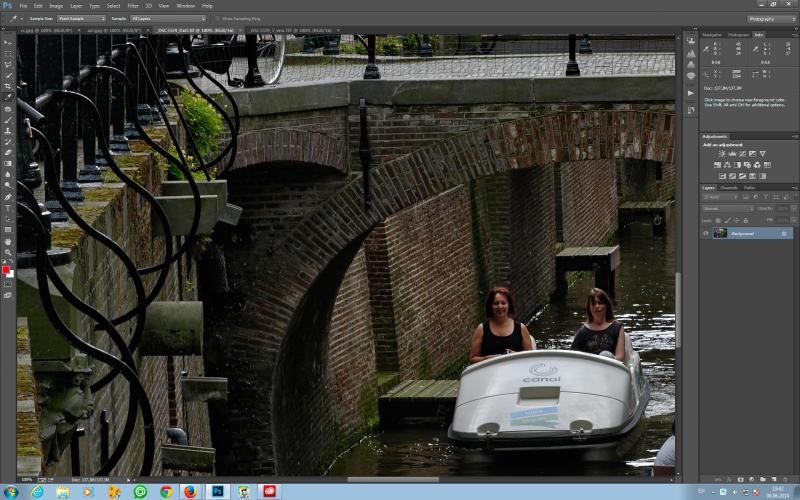Screen dimensions: 800x500
Task: Open the Navigator panel tab
Action: (712, 35)
